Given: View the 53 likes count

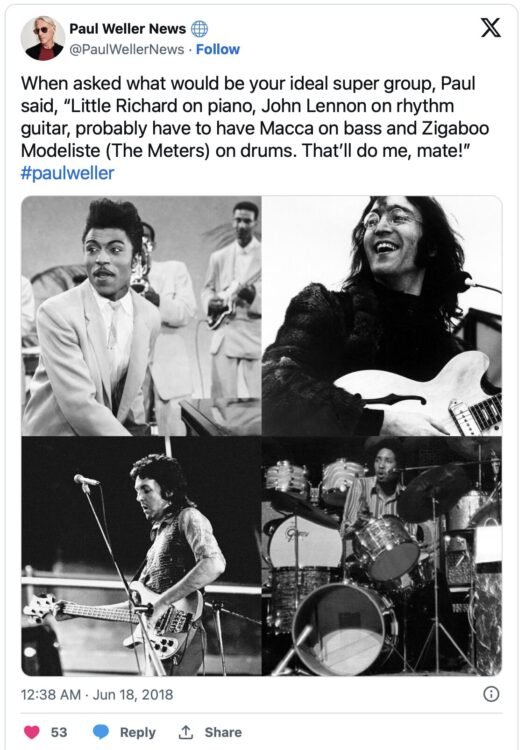Looking at the screenshot, I should [x=59, y=732].
